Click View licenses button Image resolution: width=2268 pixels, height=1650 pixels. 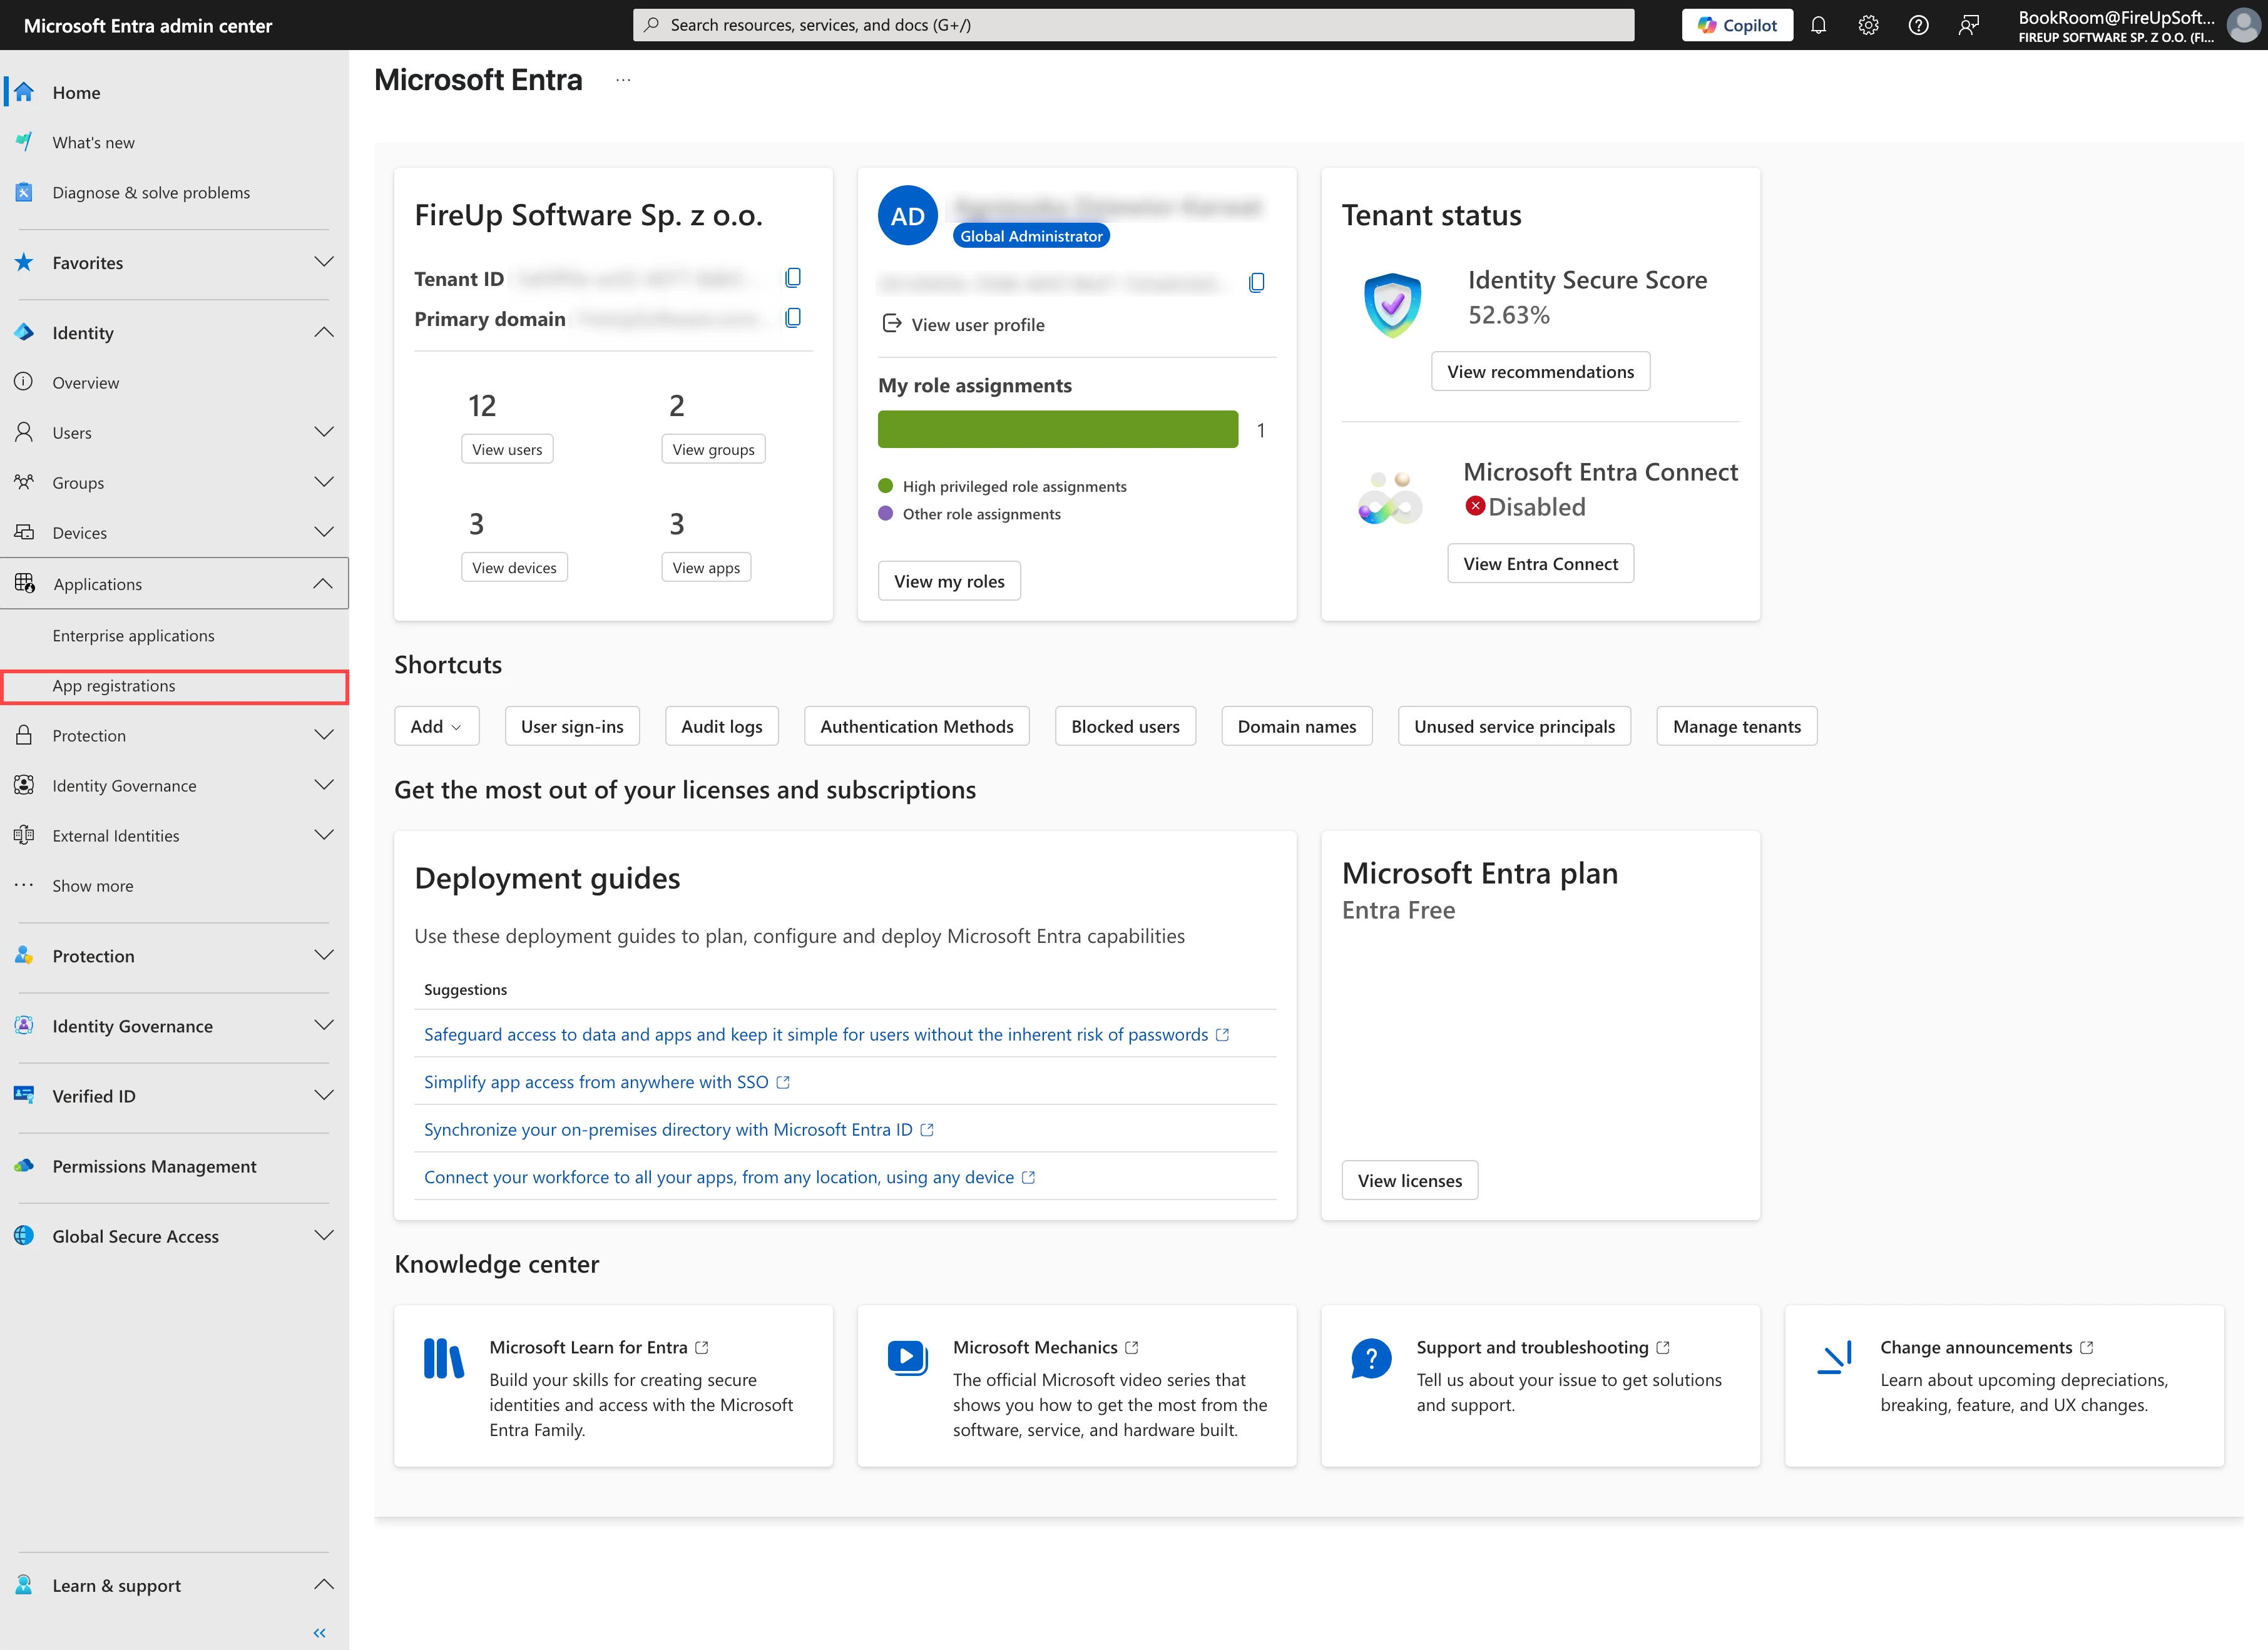[x=1409, y=1180]
